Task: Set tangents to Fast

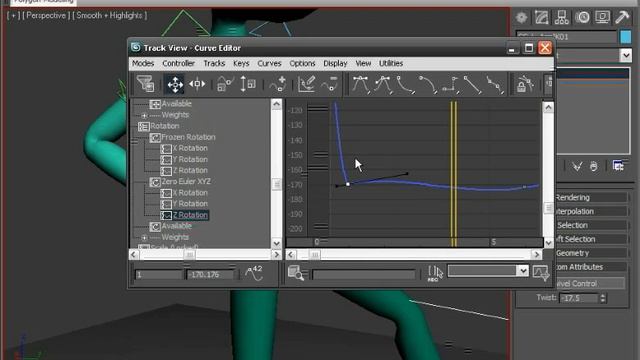Action: click(x=405, y=84)
